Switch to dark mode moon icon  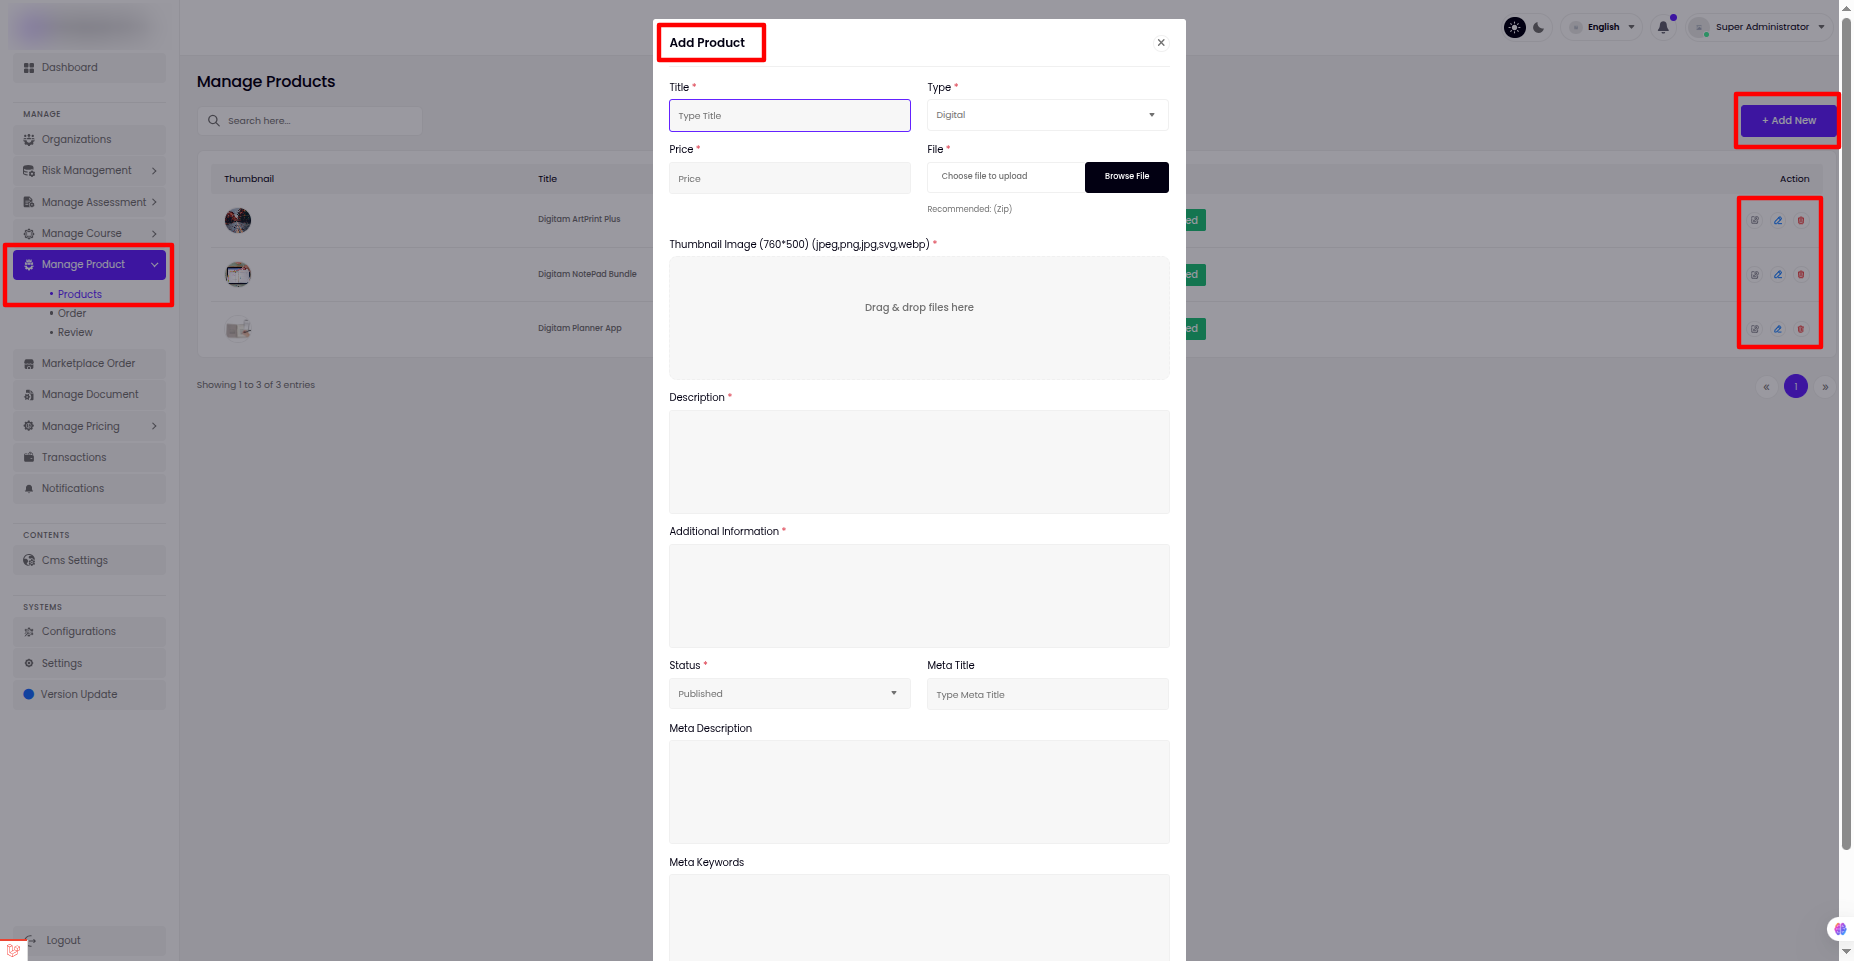coord(1539,28)
